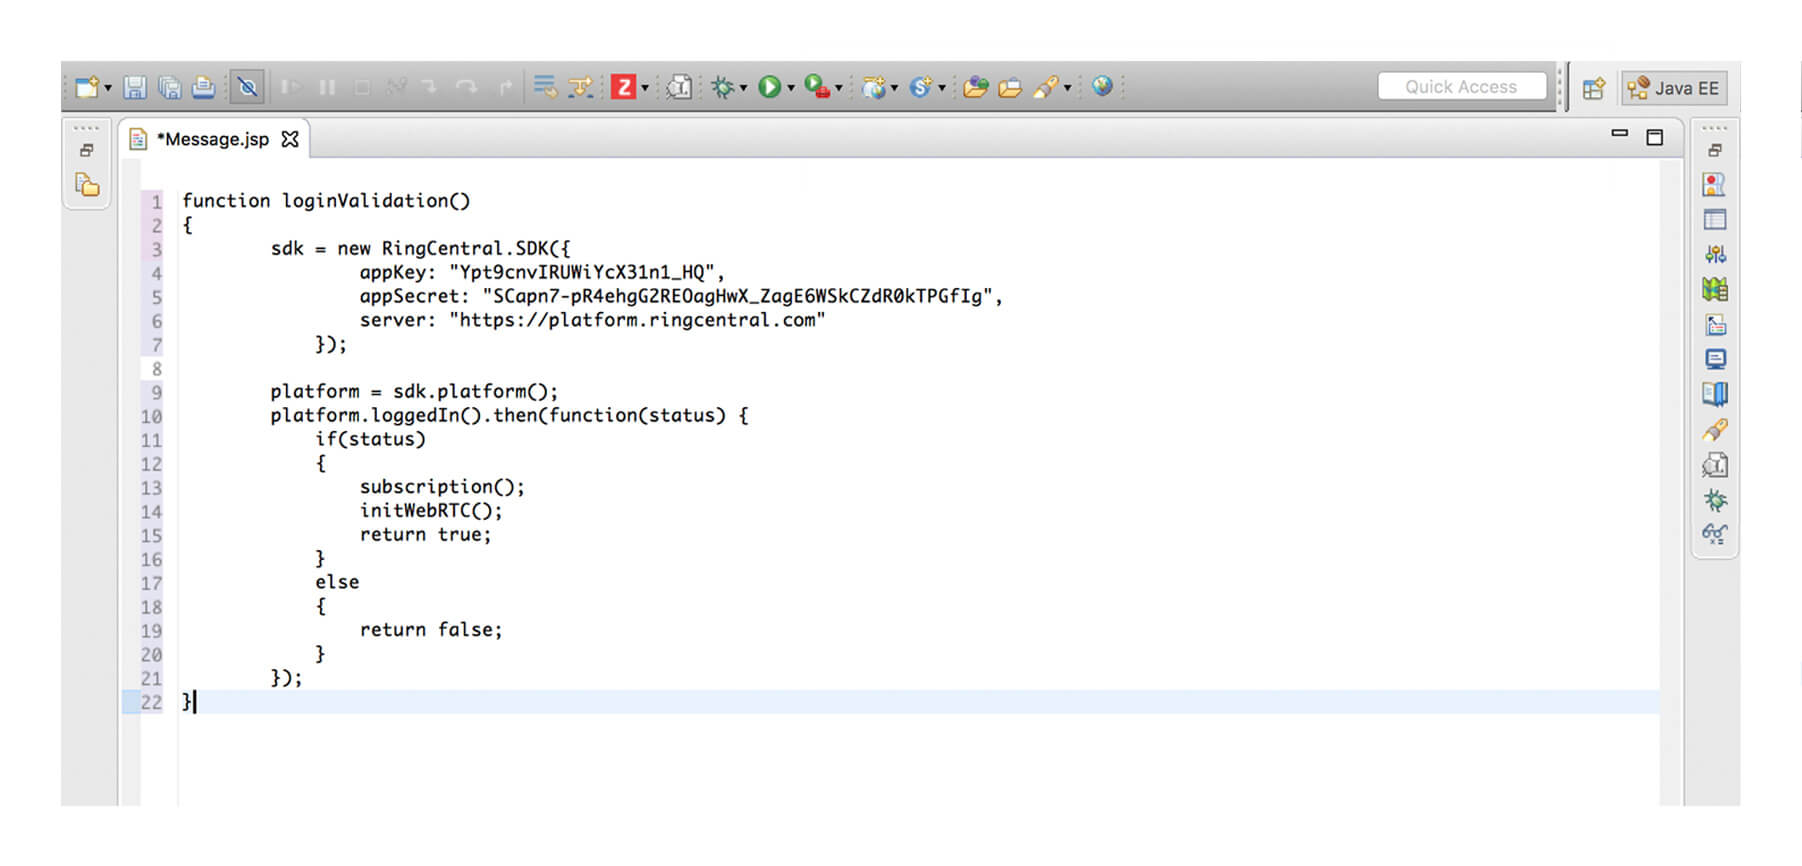Click the red Z toolbar icon

[x=623, y=88]
